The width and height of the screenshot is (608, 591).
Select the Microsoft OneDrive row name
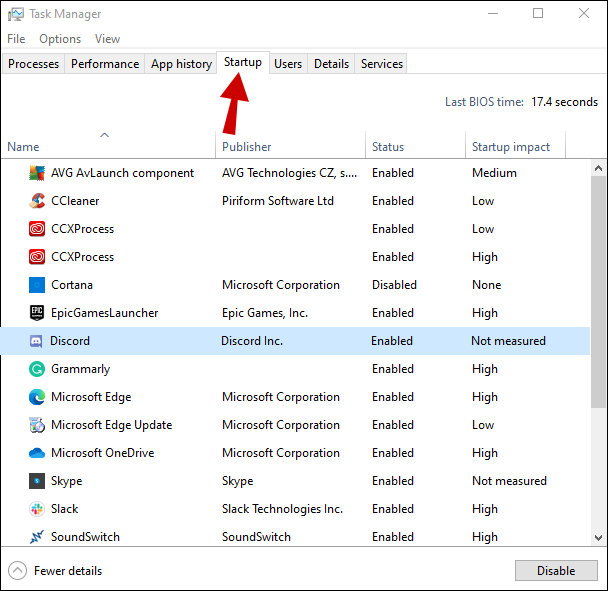pos(102,453)
